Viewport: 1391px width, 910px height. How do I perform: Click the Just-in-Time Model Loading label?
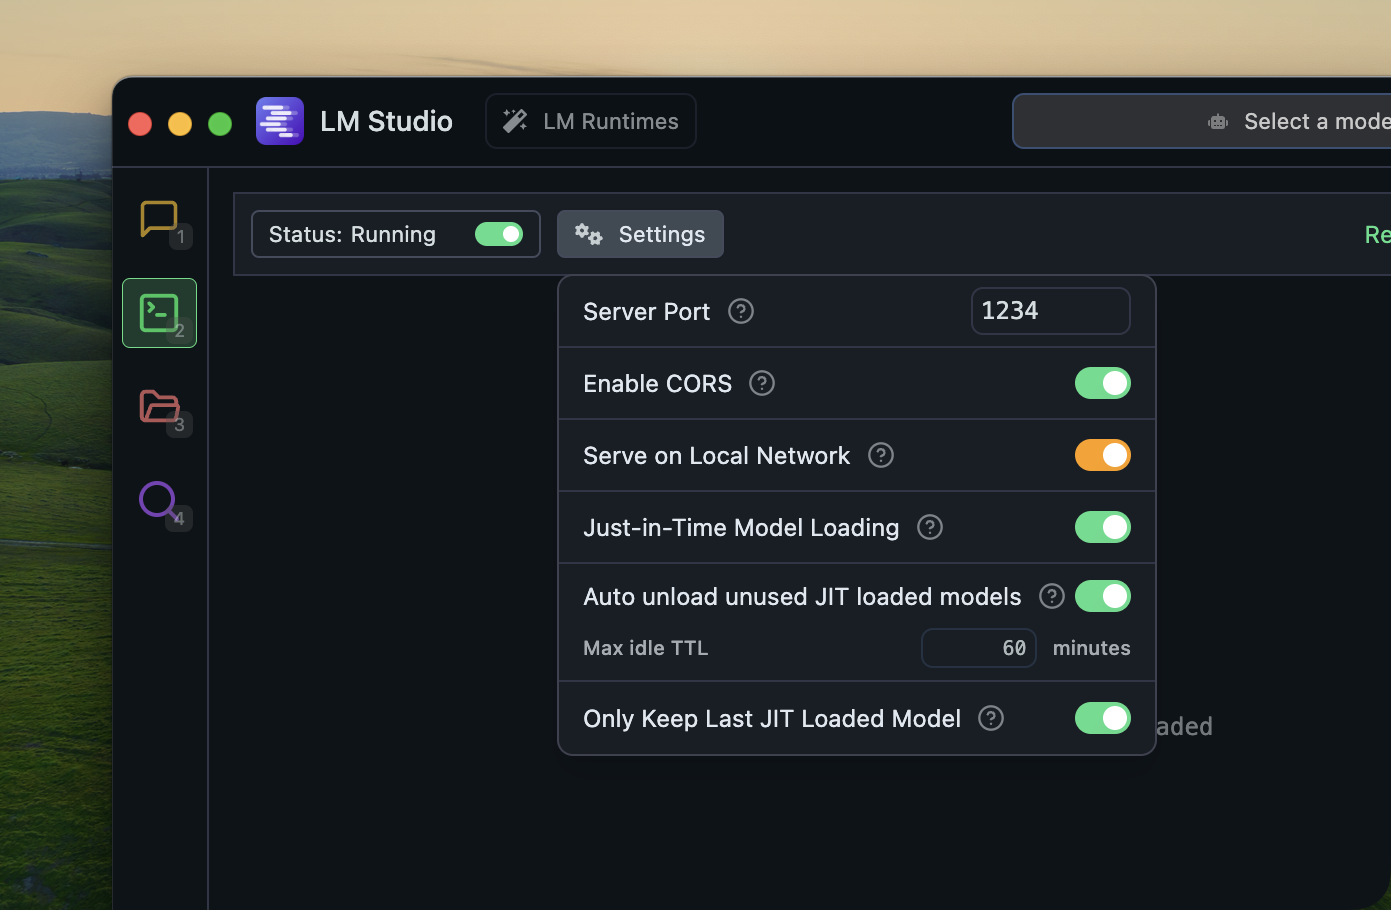click(741, 527)
